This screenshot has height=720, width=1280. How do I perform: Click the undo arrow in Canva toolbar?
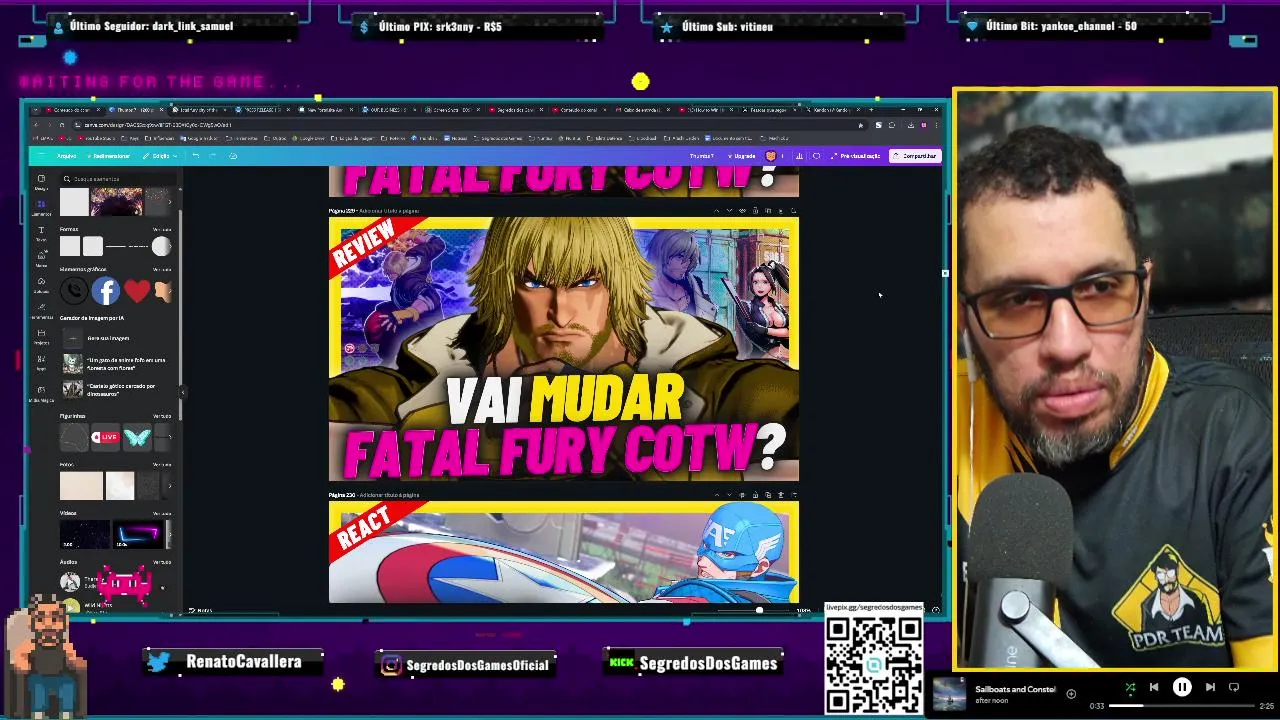196,156
